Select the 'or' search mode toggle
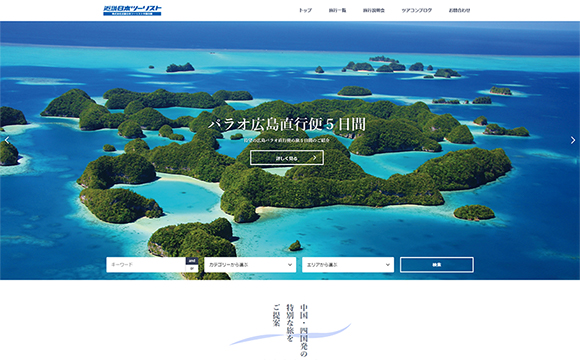The width and height of the screenshot is (580, 360). point(192,269)
